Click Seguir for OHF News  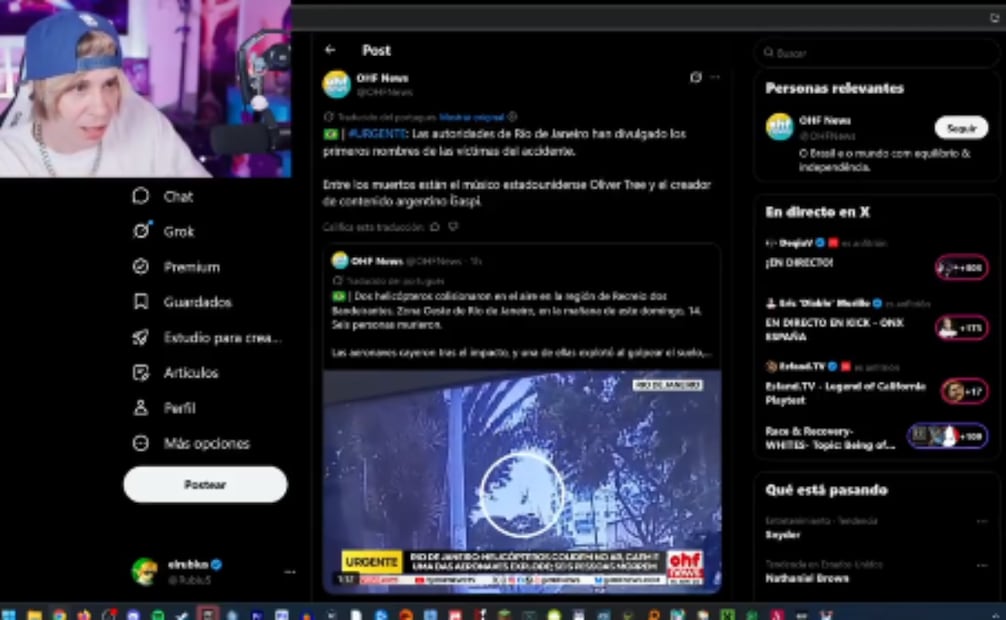tap(961, 128)
